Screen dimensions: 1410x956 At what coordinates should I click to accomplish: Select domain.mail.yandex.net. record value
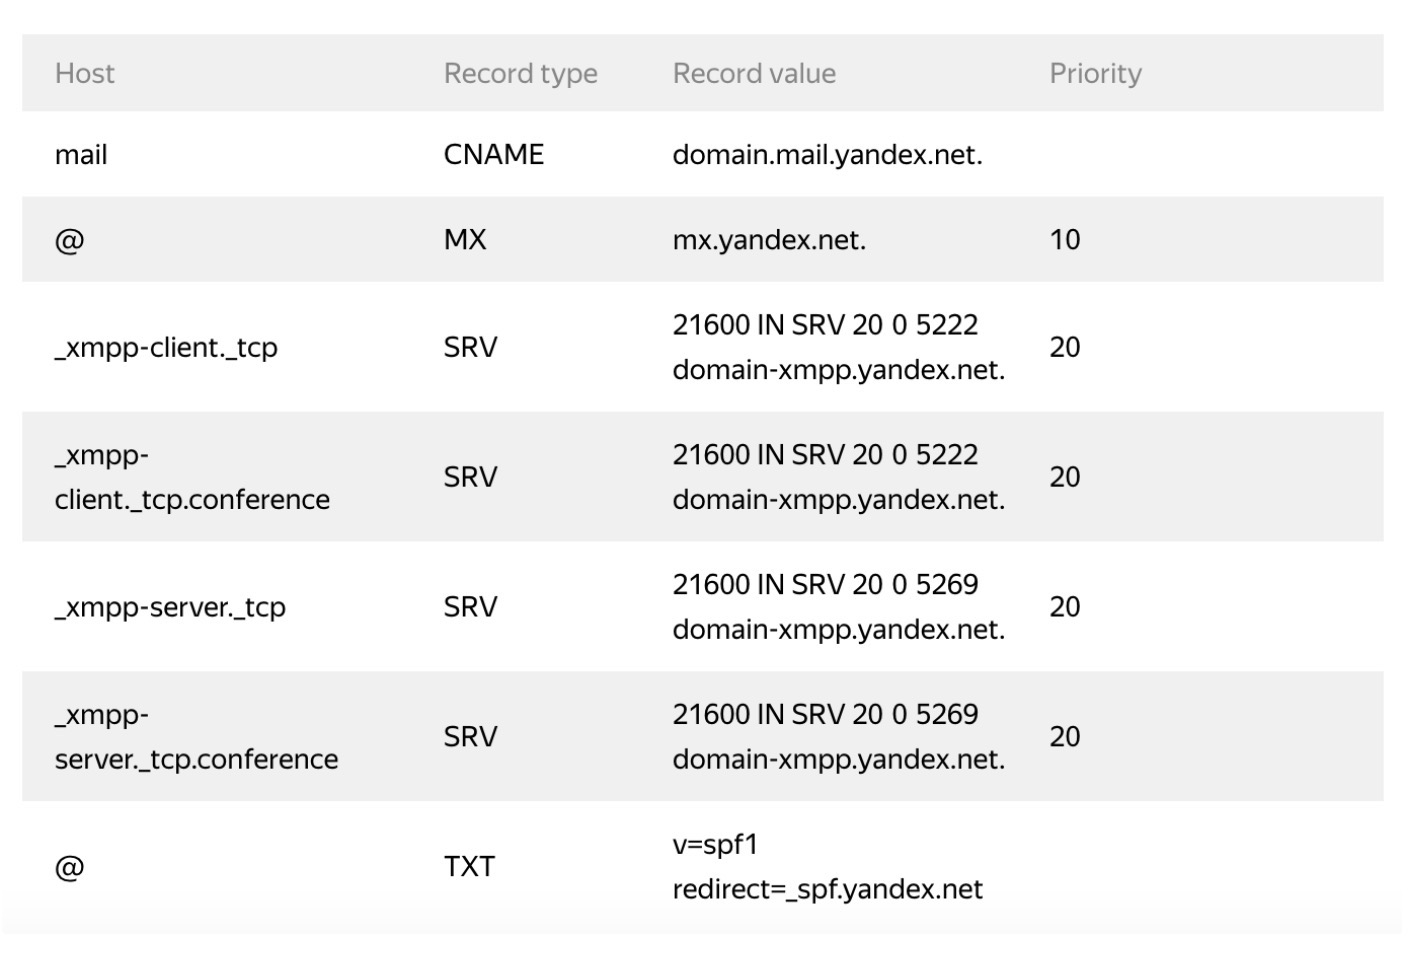tap(827, 155)
